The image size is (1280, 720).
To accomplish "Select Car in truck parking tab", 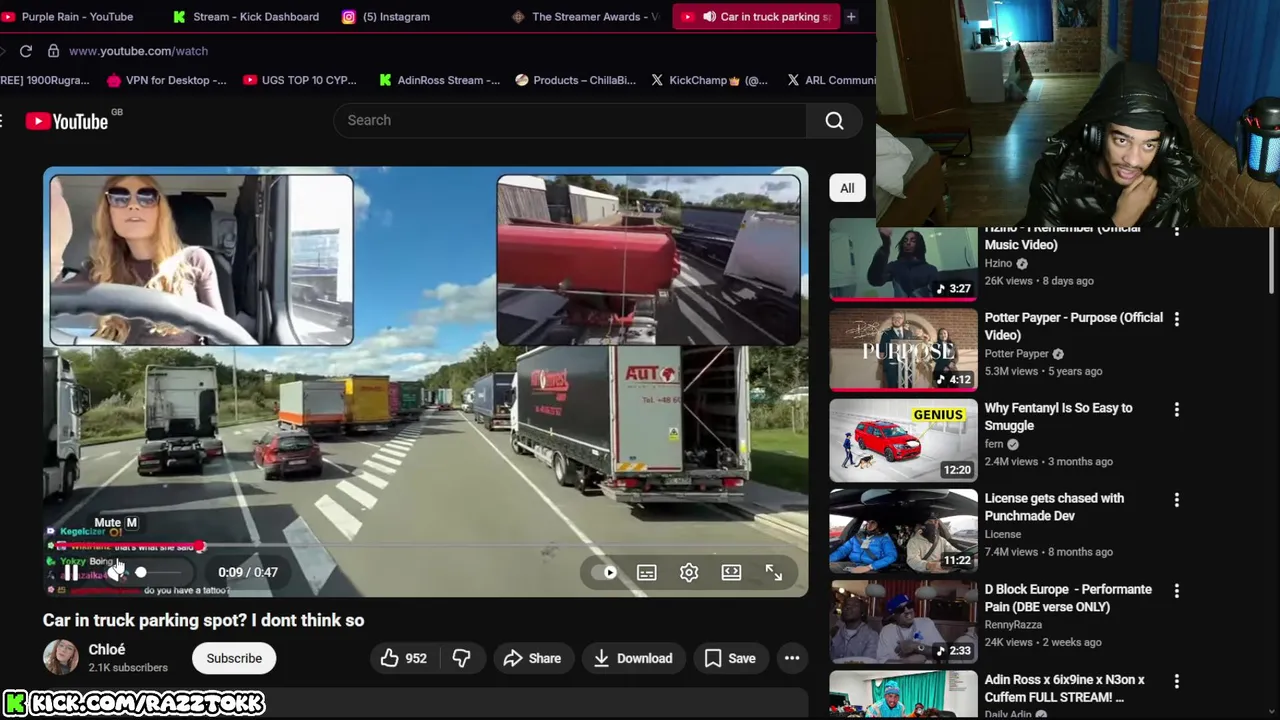I will [x=757, y=17].
